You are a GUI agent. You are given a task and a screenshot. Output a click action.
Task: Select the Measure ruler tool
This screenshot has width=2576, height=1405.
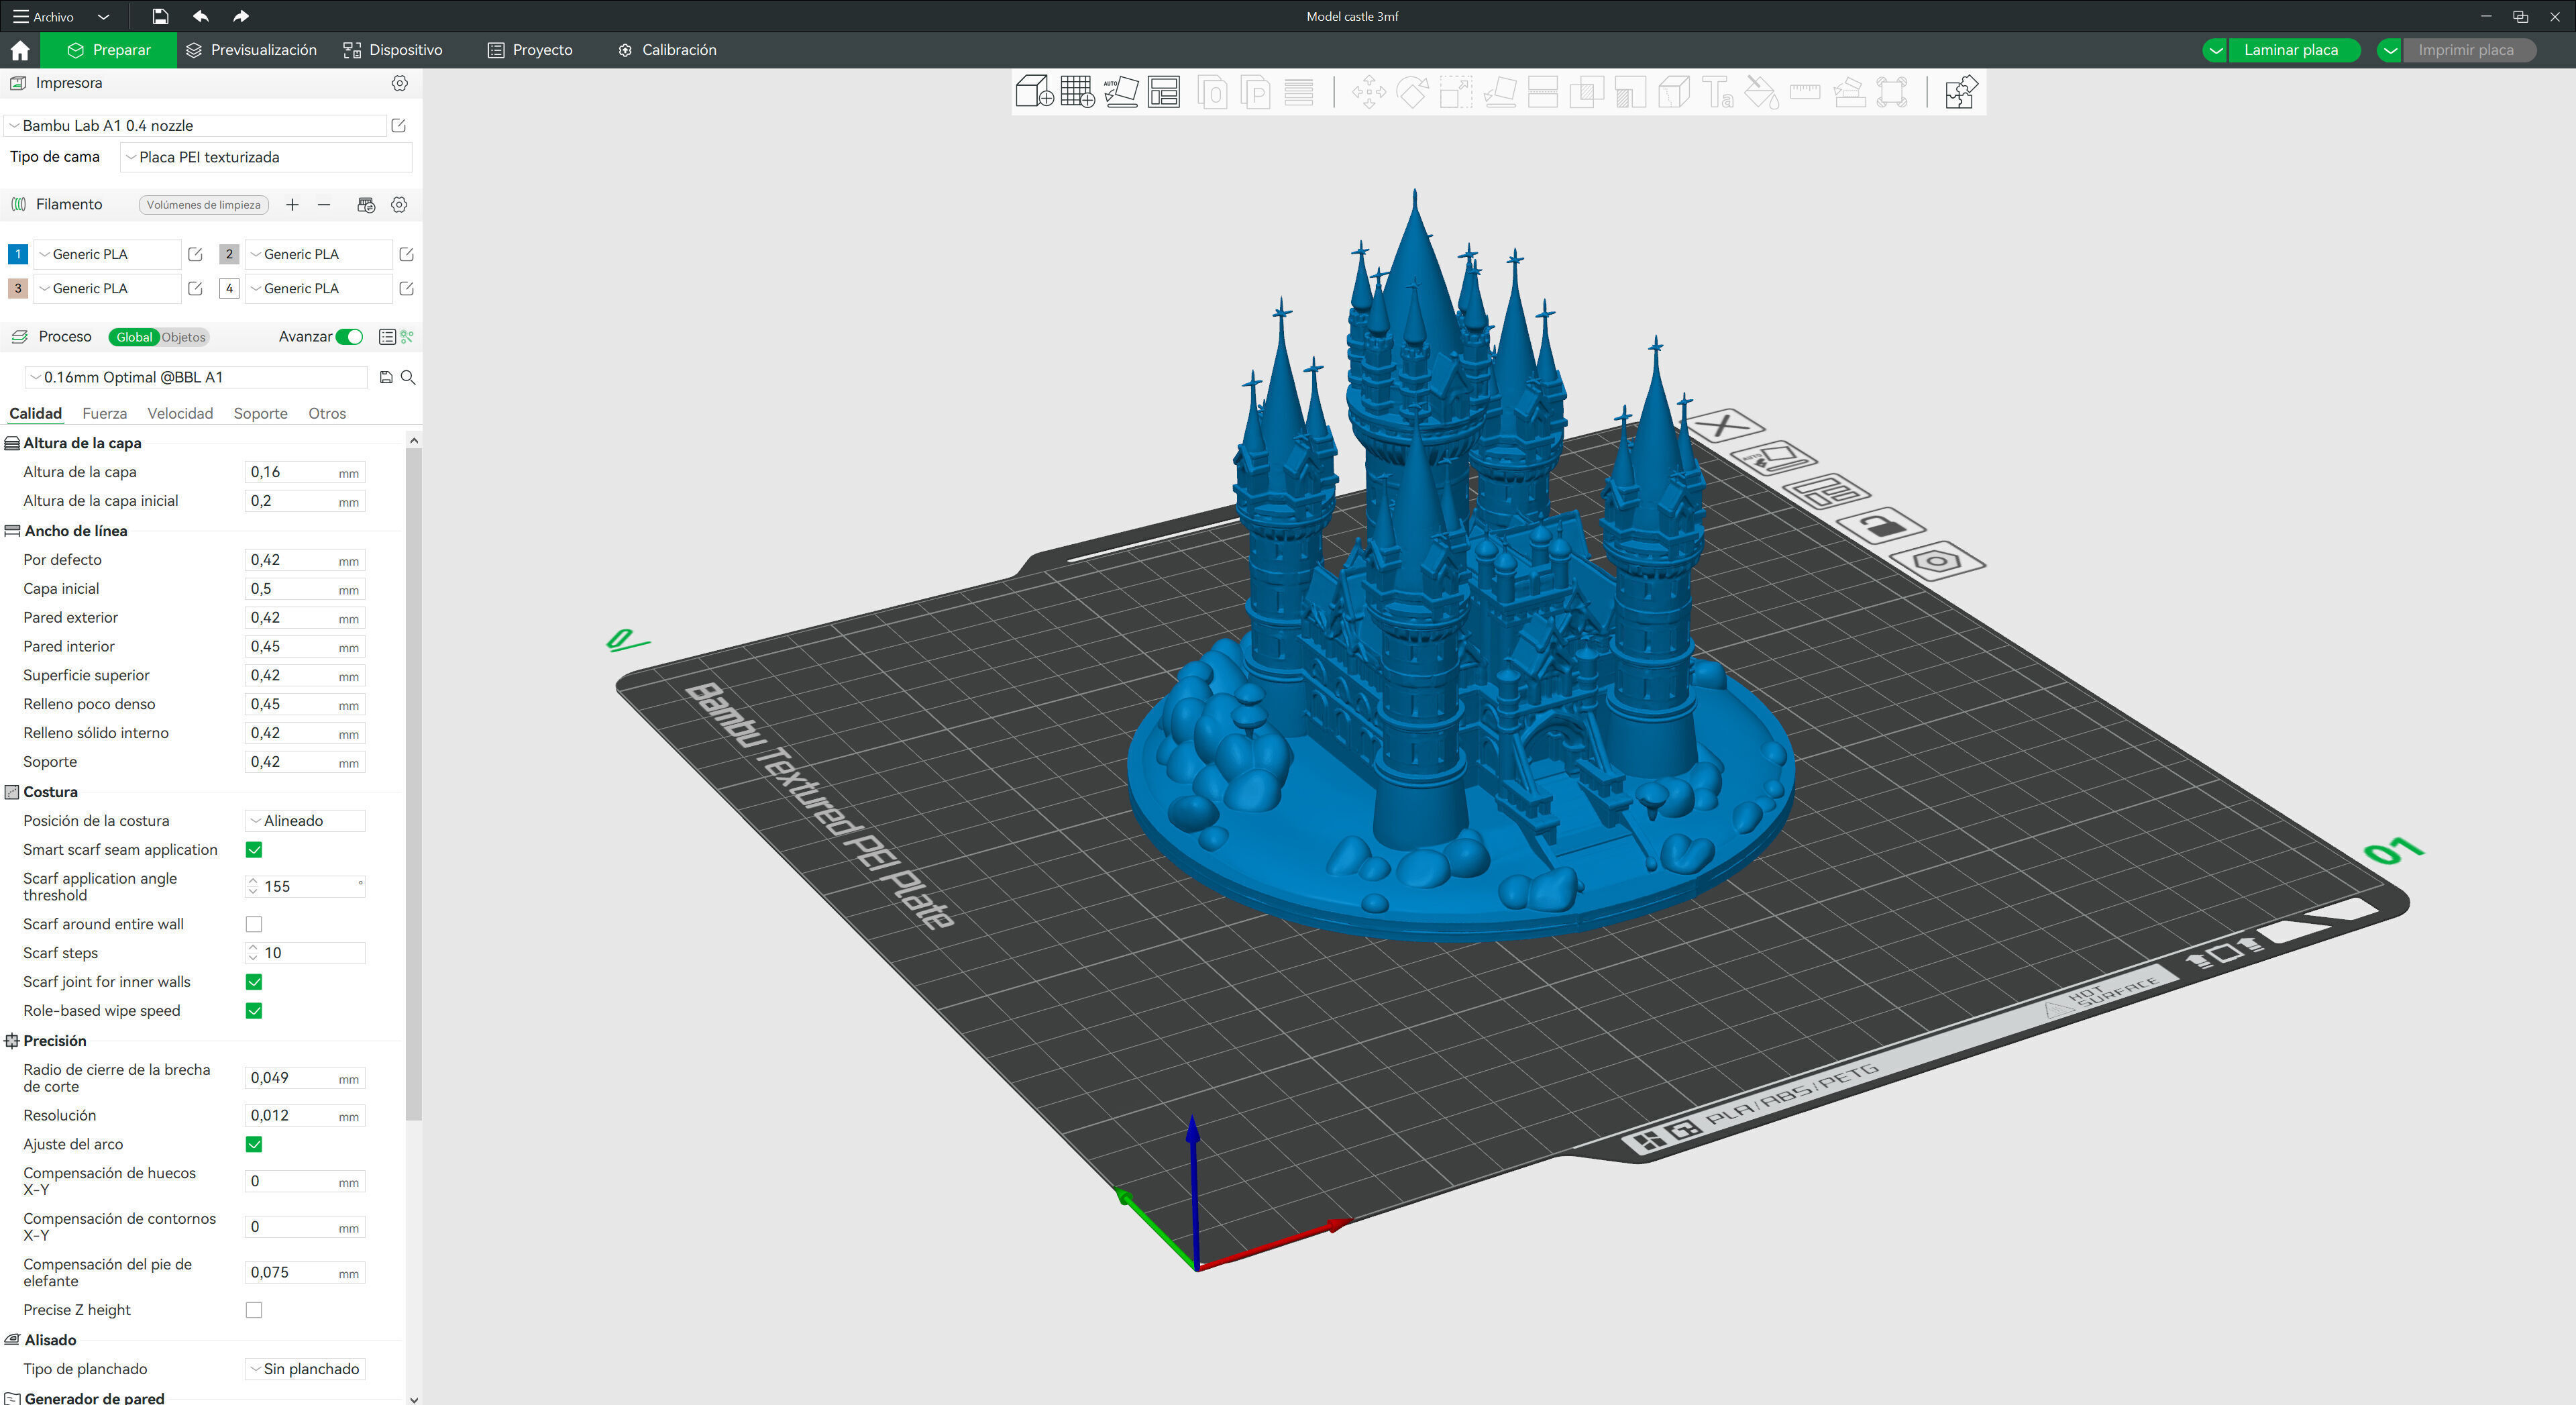pyautogui.click(x=1804, y=92)
